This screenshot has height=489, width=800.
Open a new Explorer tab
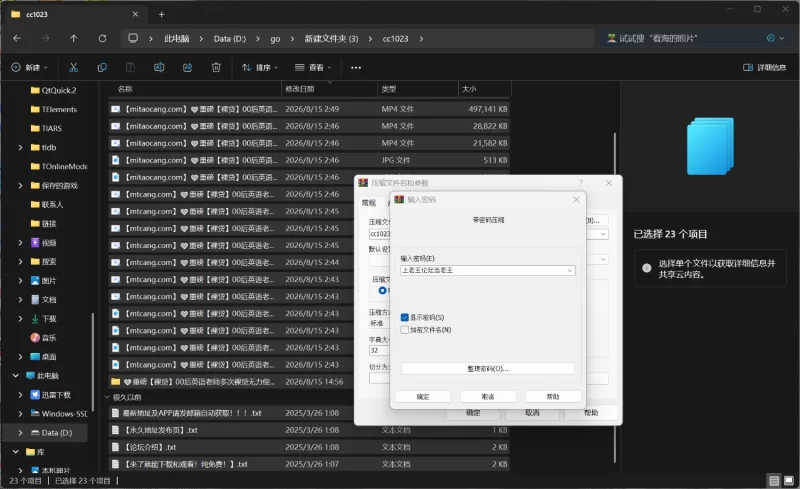click(161, 14)
